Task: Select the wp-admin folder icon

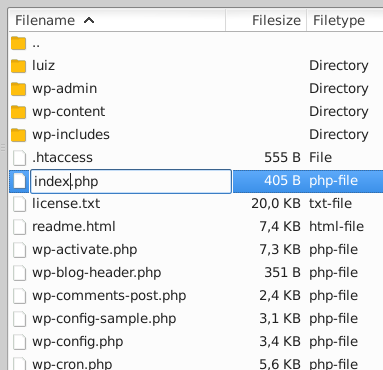Action: click(18, 89)
